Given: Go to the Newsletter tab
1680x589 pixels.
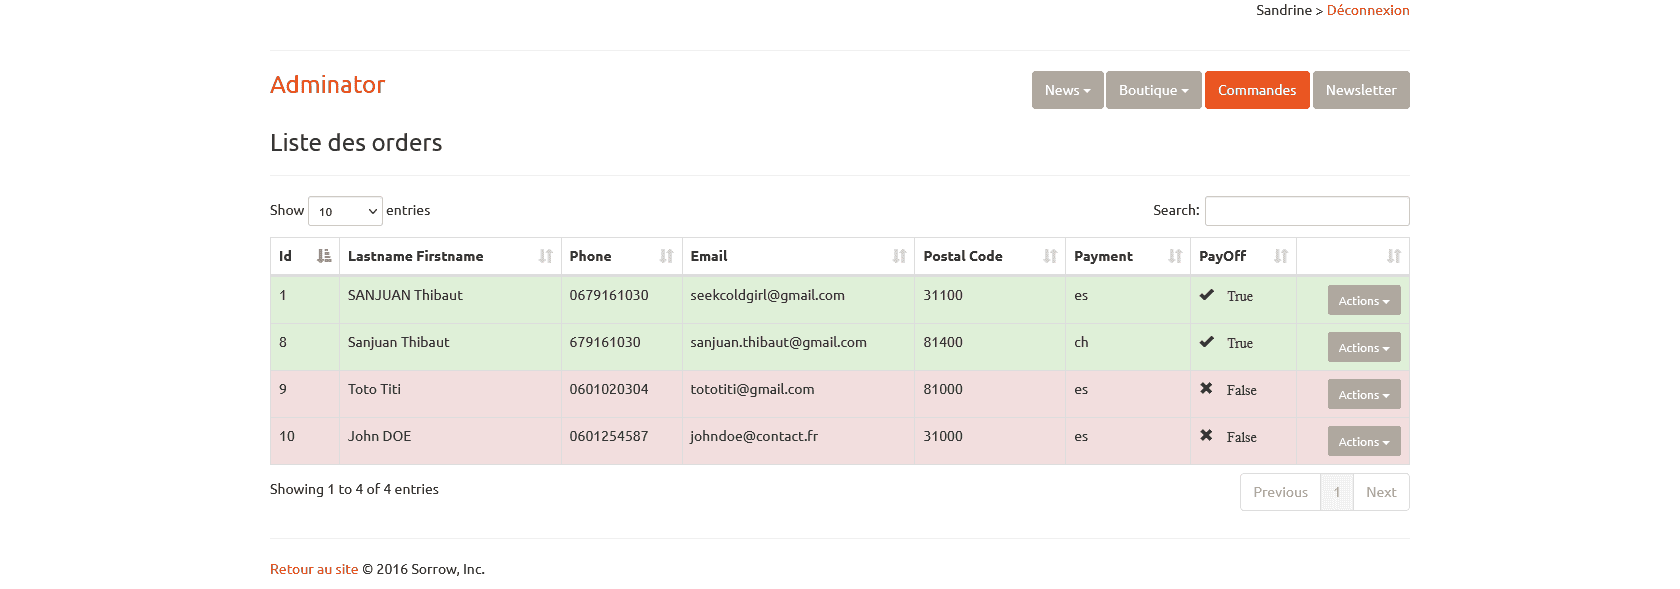Looking at the screenshot, I should click(x=1361, y=90).
